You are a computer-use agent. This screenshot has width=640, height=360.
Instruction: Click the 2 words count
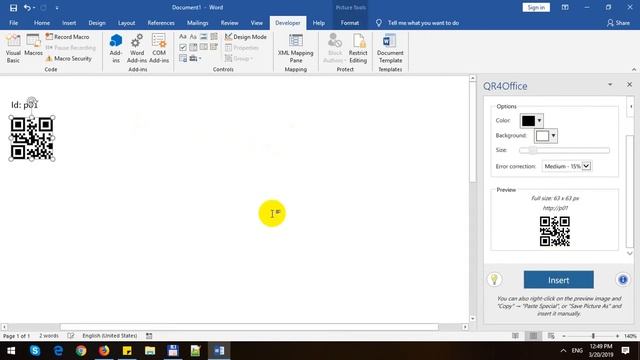pos(49,336)
